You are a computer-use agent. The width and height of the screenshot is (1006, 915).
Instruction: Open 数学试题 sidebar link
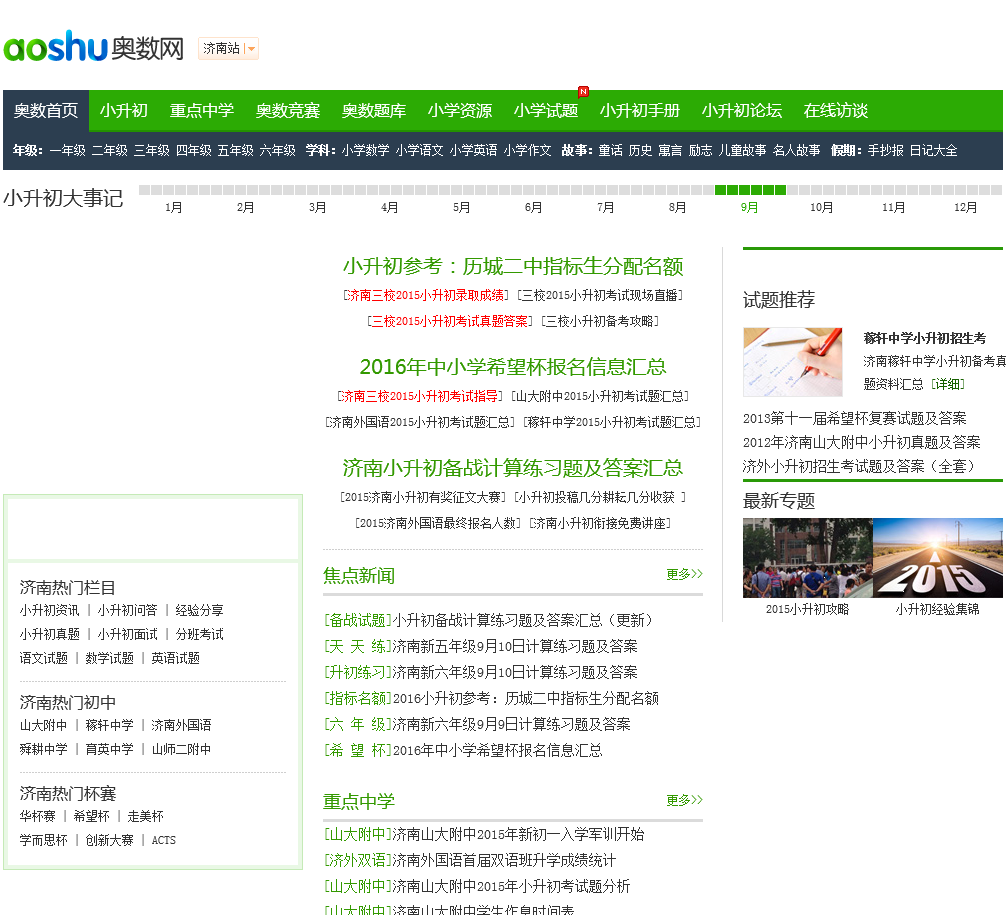tap(110, 658)
